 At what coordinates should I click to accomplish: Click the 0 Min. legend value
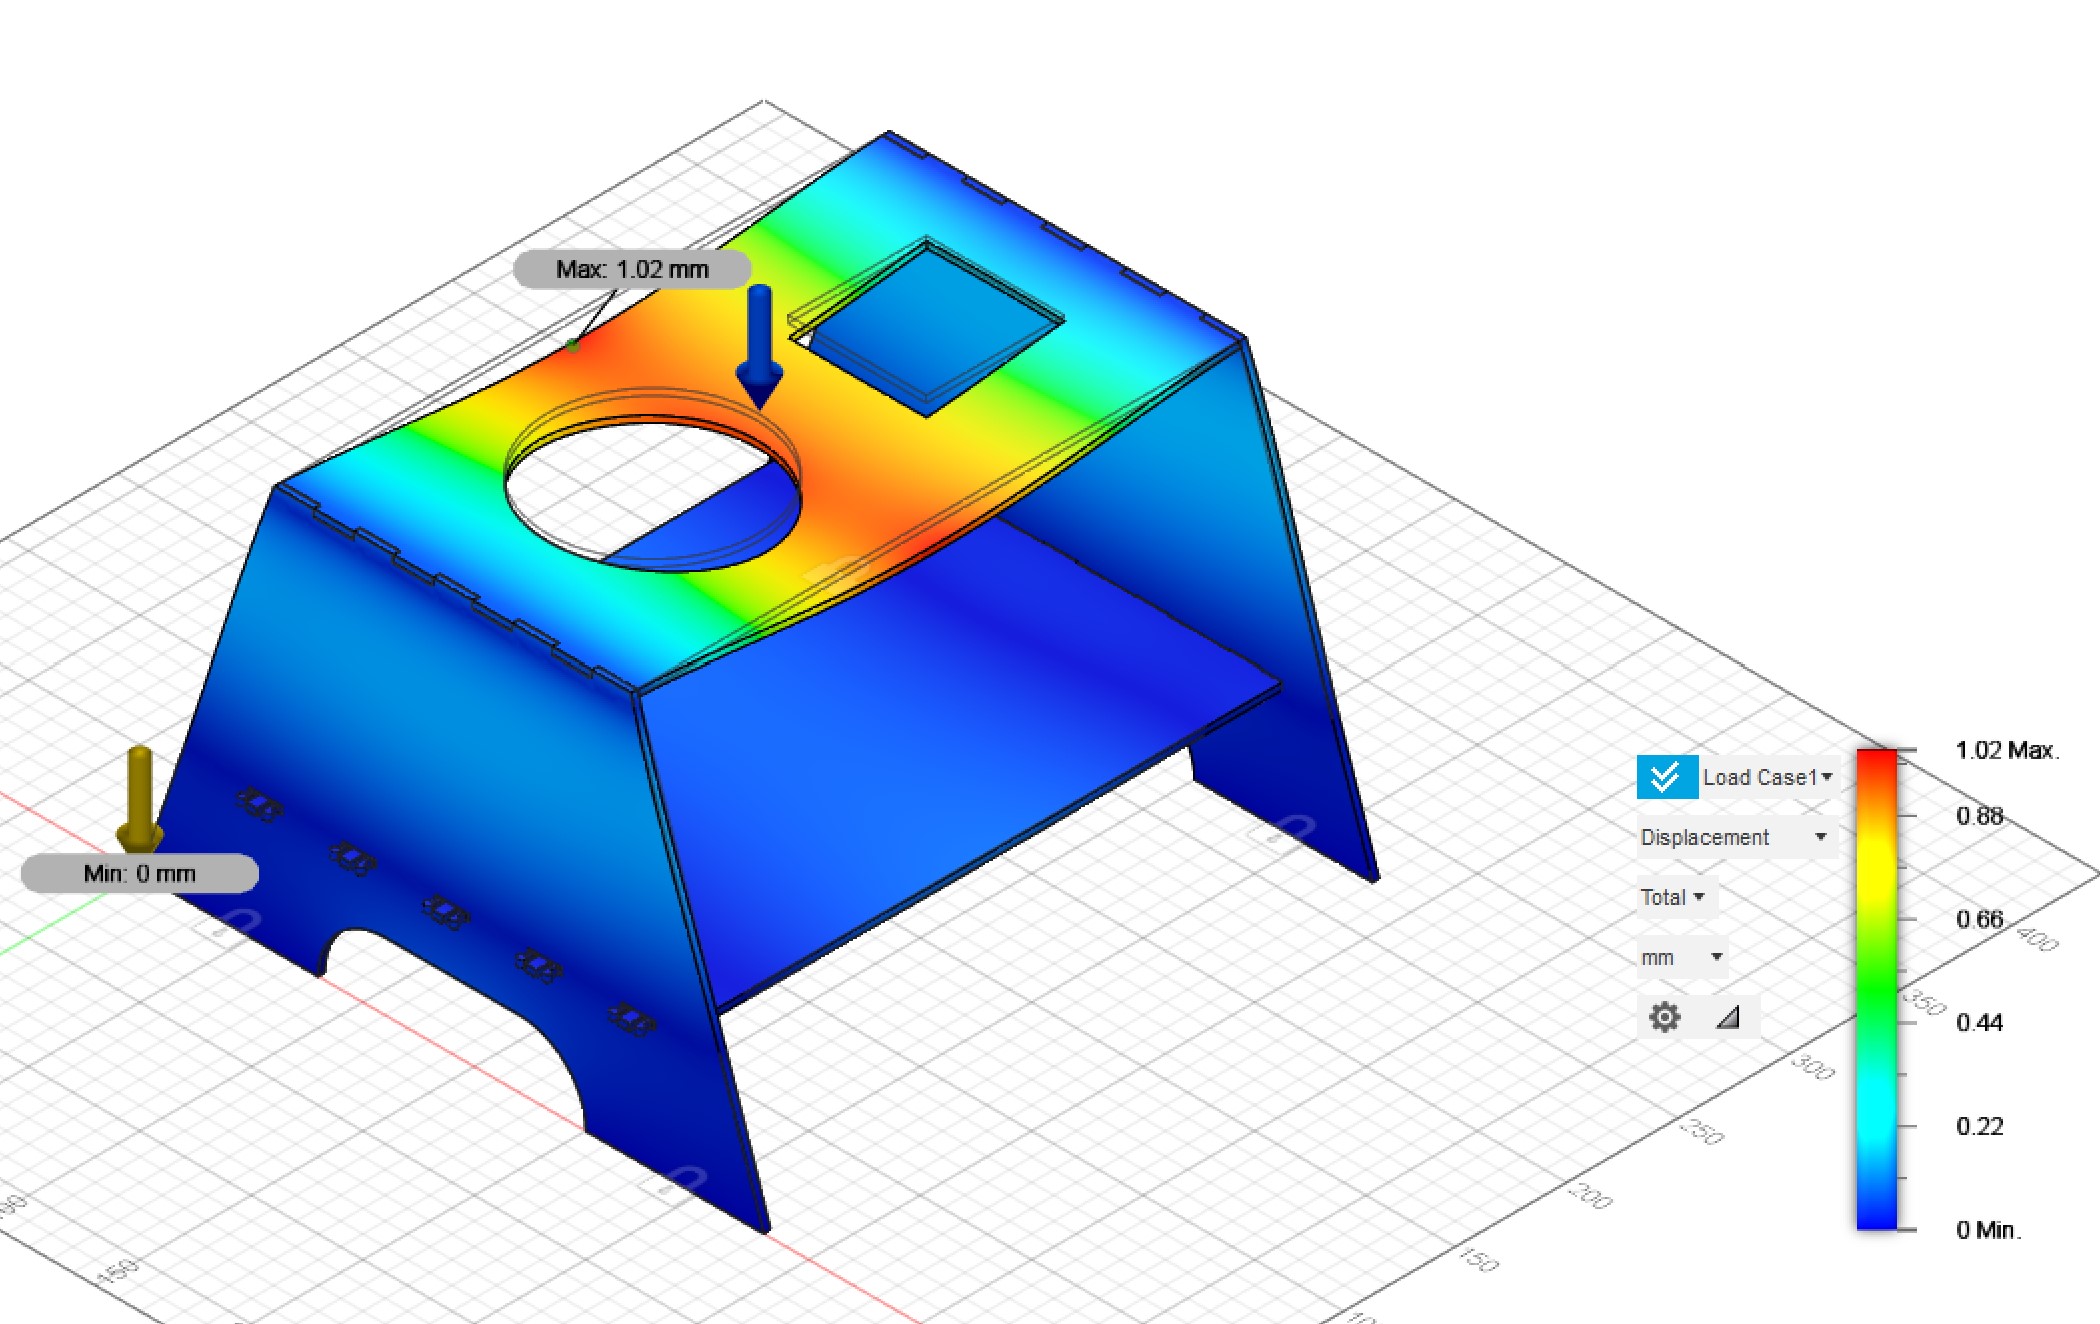[1988, 1230]
